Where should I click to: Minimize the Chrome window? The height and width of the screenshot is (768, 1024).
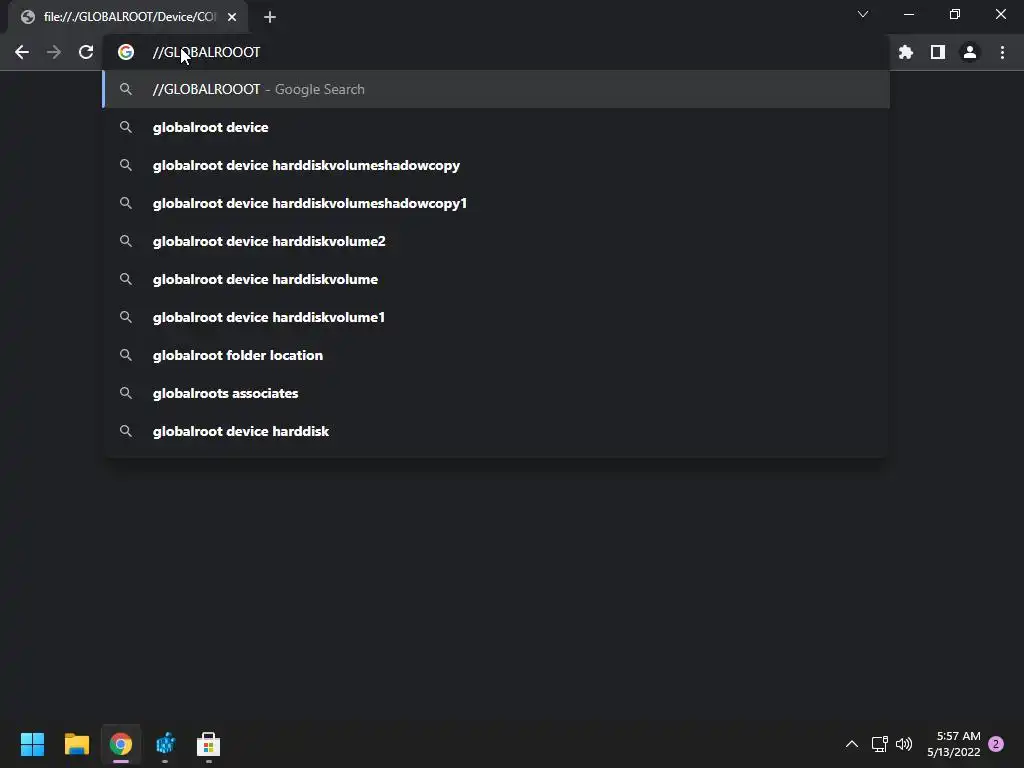click(909, 14)
